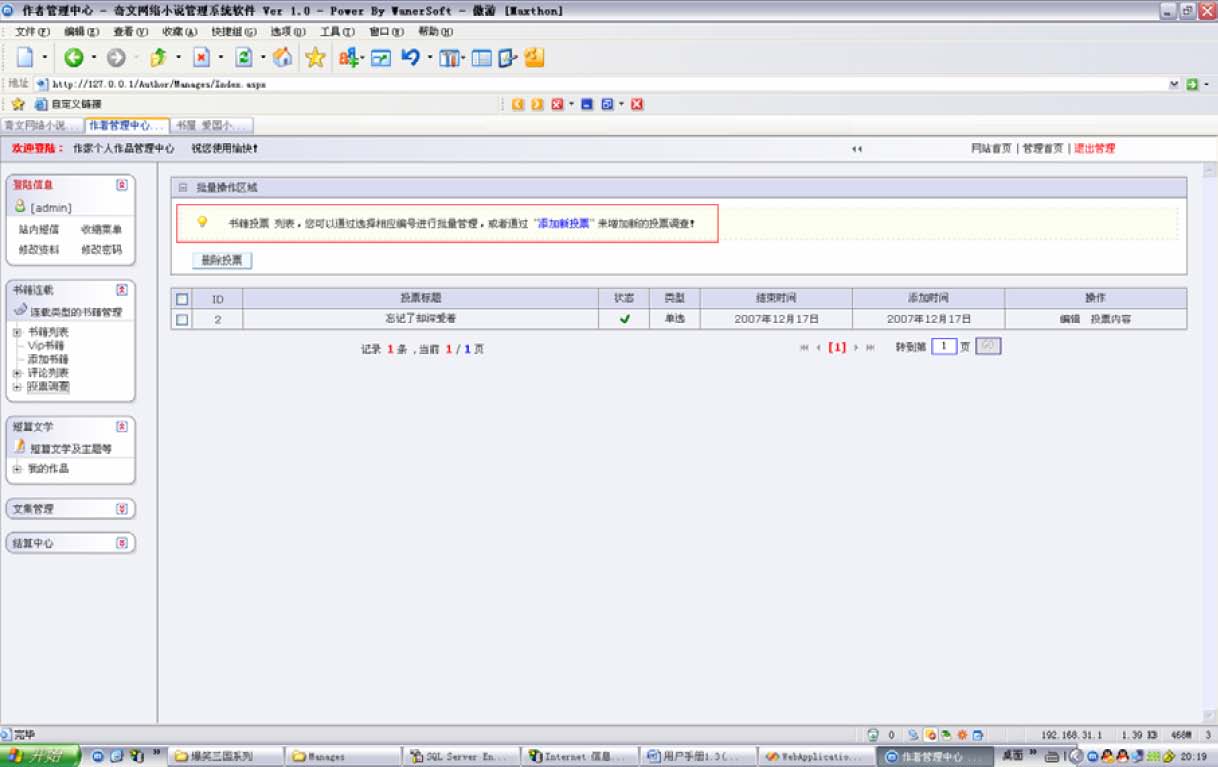
Task: Open the 收藏 menu
Action: click(x=179, y=32)
